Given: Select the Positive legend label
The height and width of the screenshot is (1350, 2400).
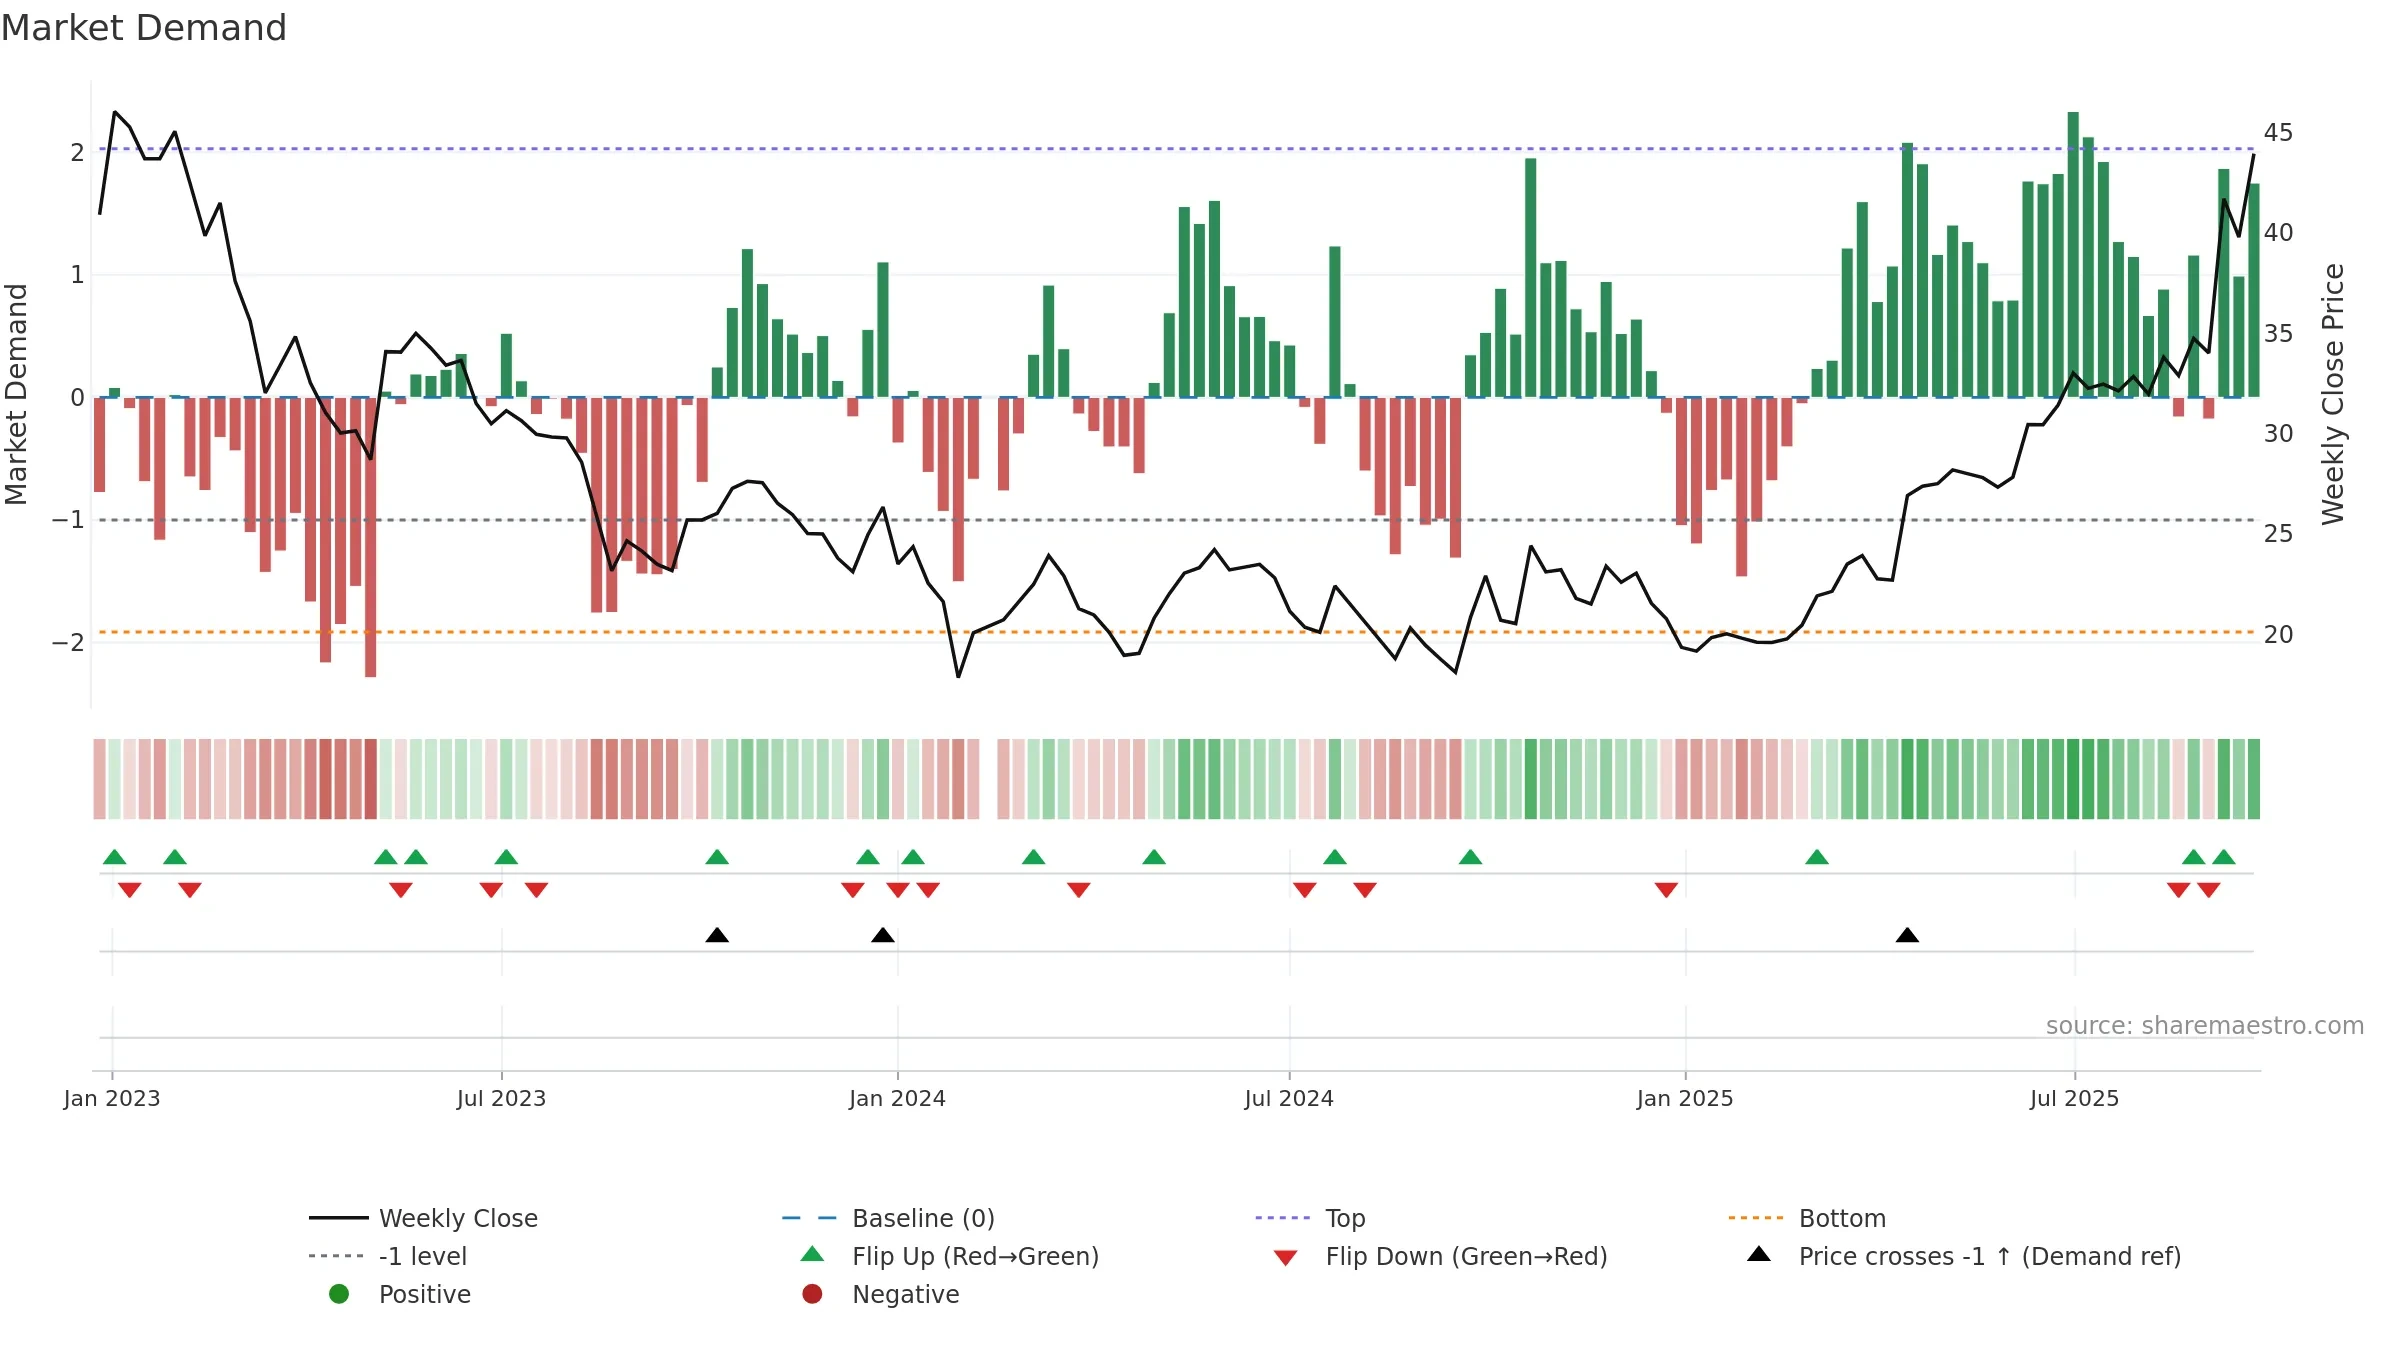Looking at the screenshot, I should (x=425, y=1294).
